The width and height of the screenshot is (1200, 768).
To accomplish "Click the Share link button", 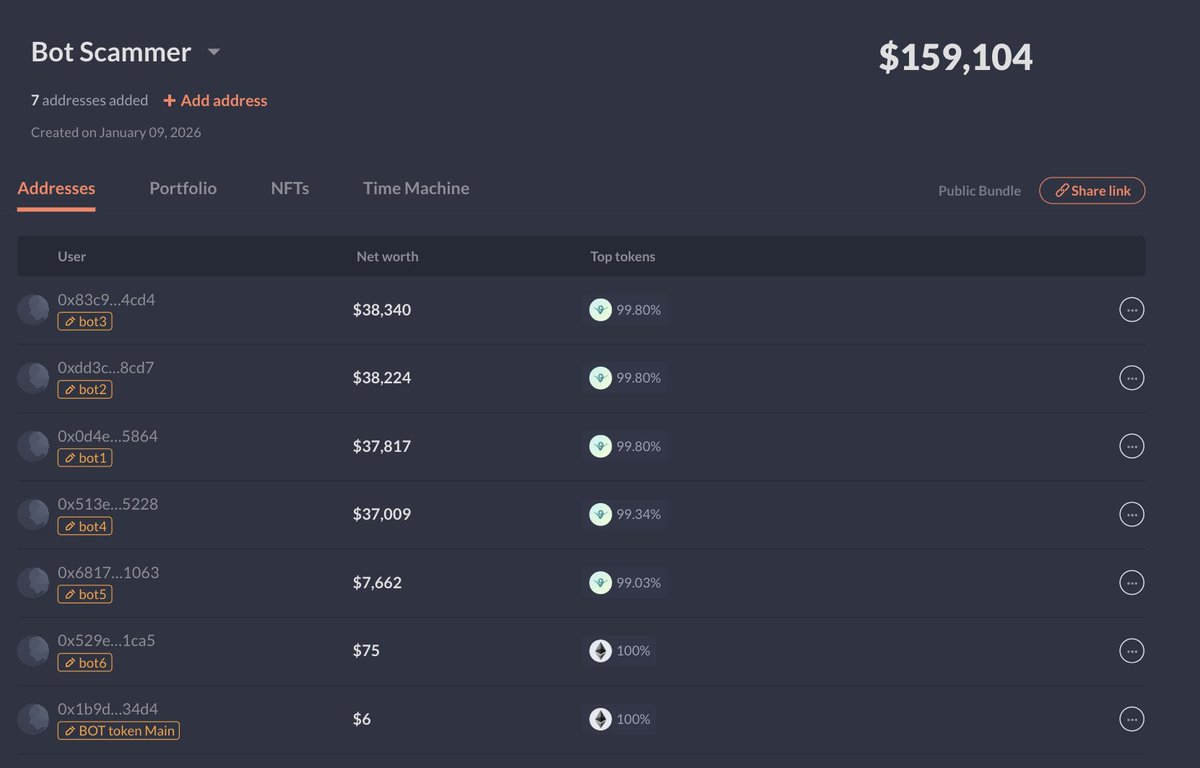I will 1092,190.
